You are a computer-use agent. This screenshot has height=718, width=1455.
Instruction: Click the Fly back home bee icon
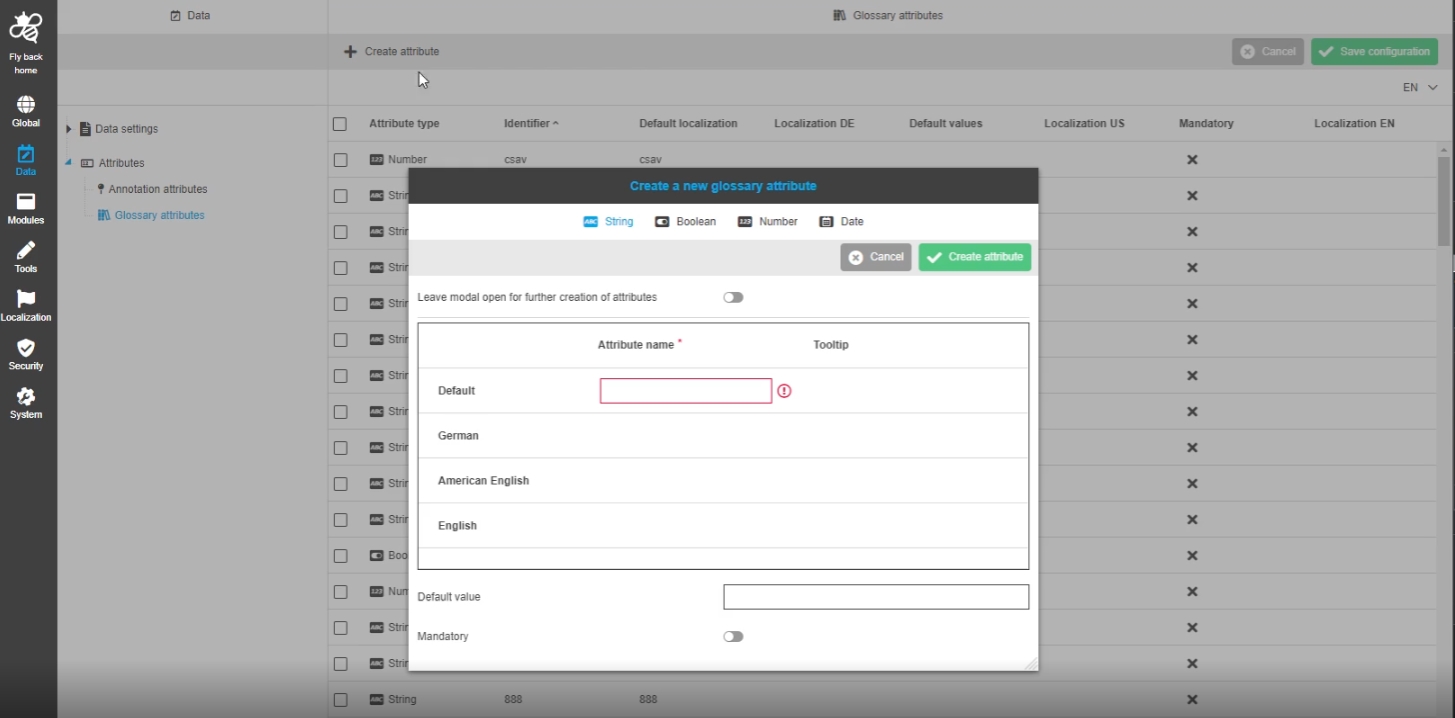pos(26,27)
